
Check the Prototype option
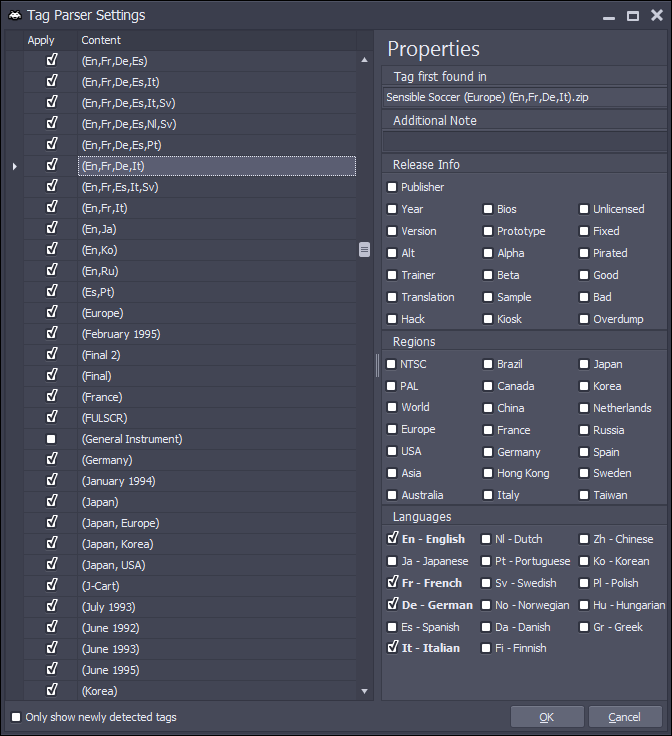488,231
